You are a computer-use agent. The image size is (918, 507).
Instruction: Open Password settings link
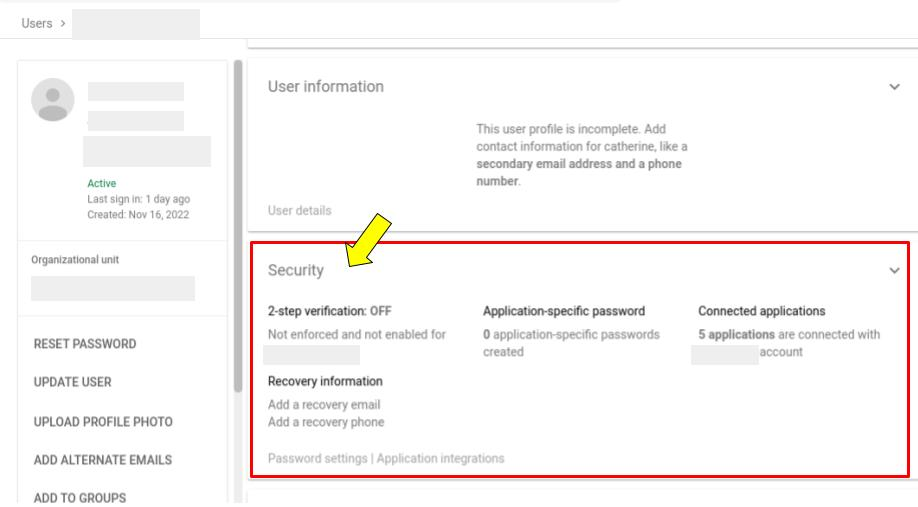coord(317,458)
